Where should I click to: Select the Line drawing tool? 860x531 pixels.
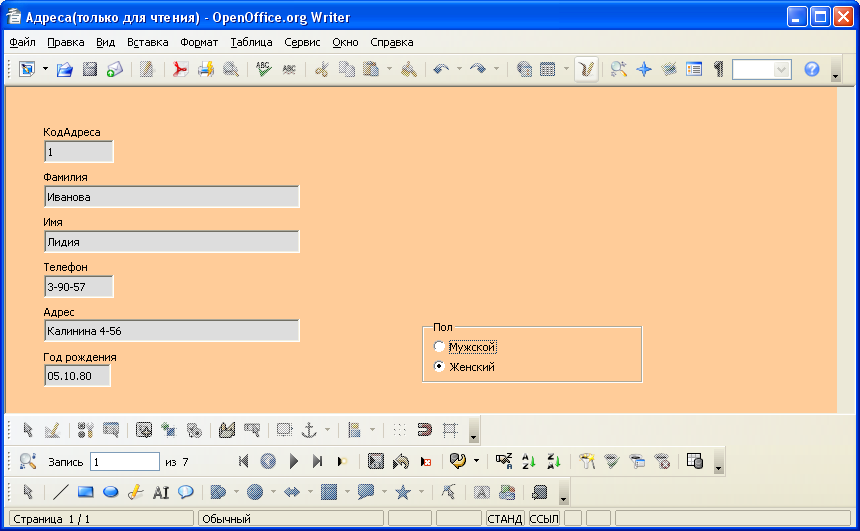coord(60,492)
